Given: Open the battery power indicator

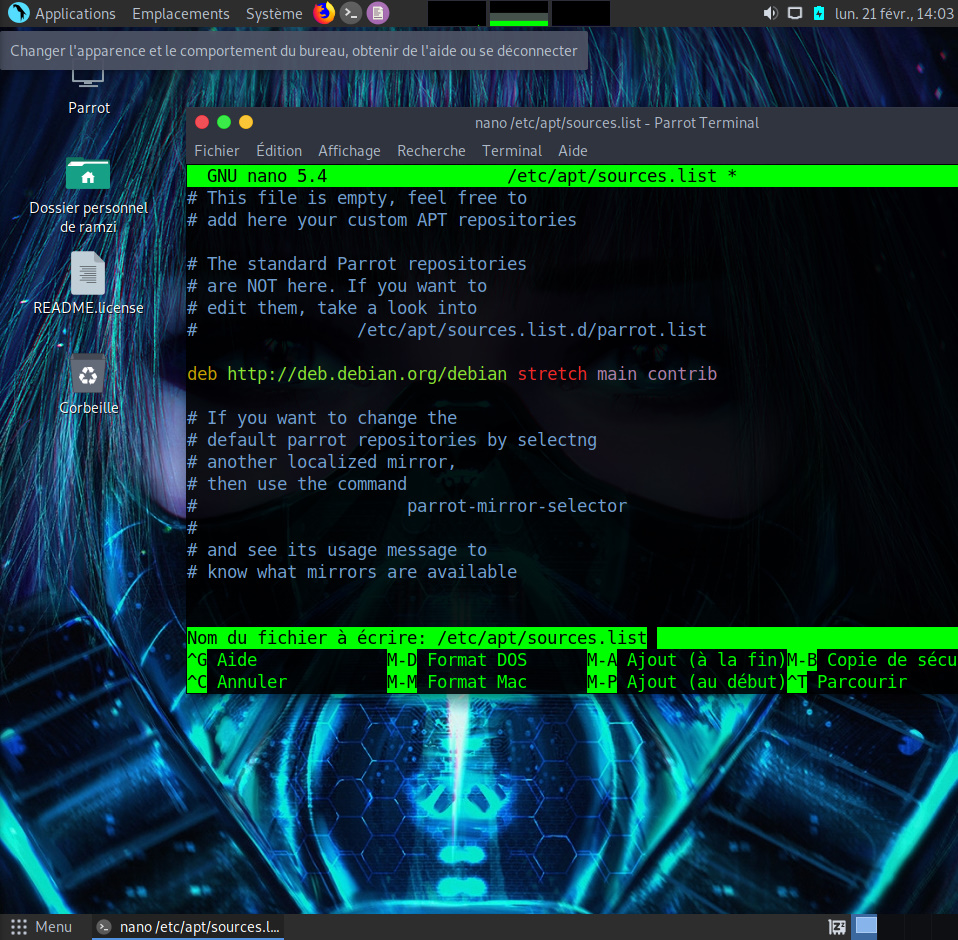Looking at the screenshot, I should [819, 13].
